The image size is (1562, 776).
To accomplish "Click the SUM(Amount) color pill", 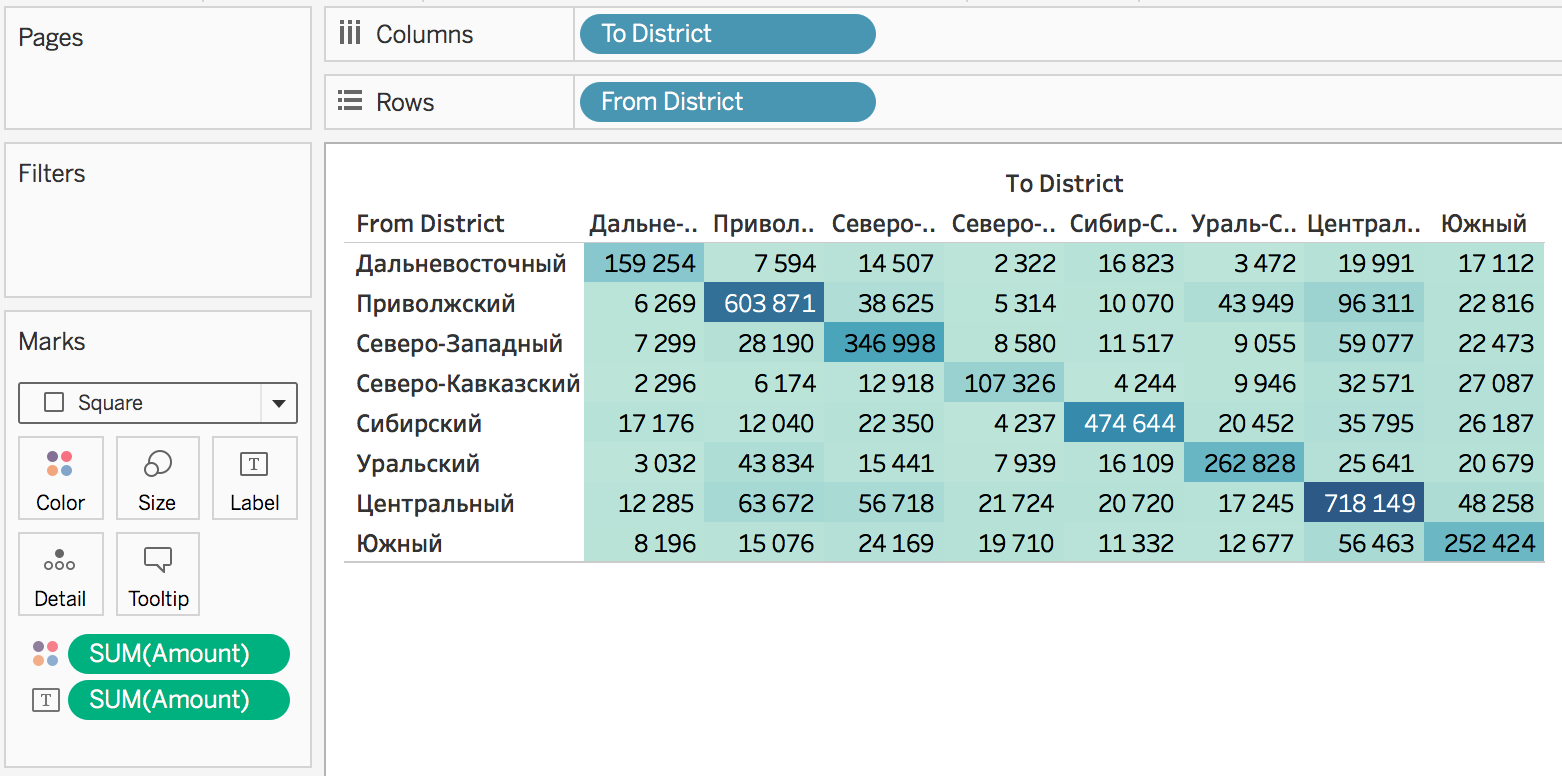I will [178, 654].
